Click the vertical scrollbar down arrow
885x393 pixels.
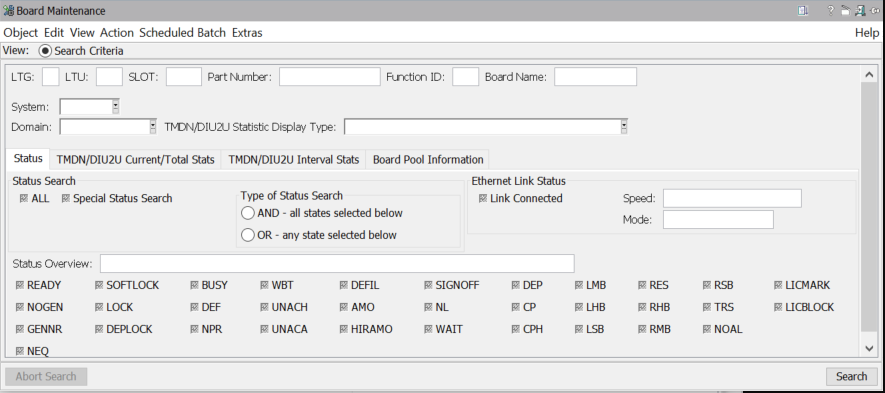point(869,349)
